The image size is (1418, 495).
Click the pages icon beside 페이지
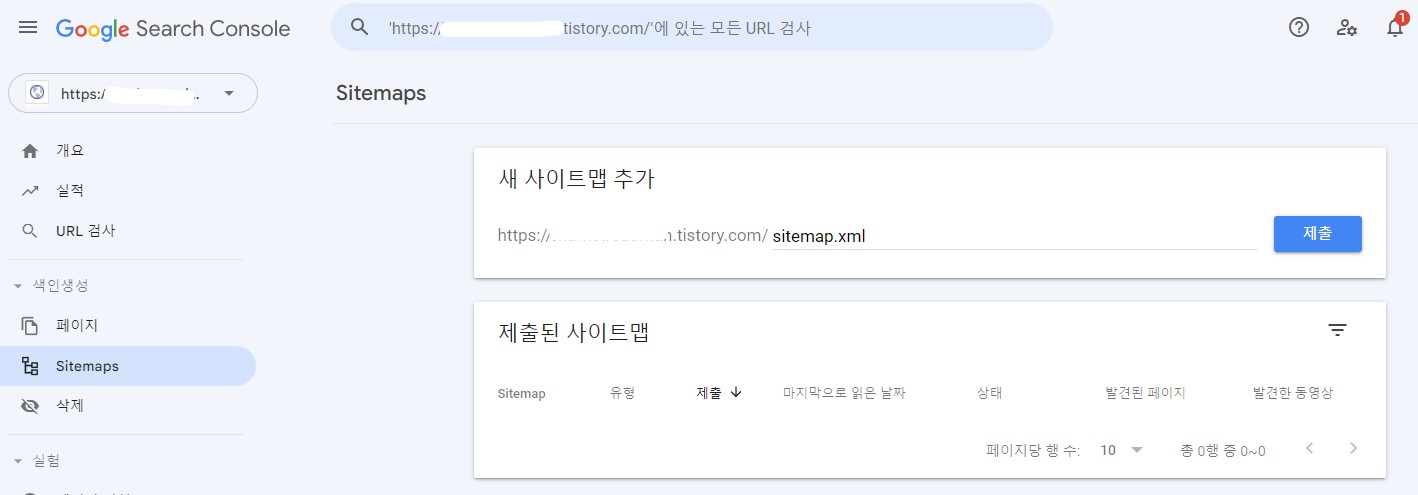[30, 326]
